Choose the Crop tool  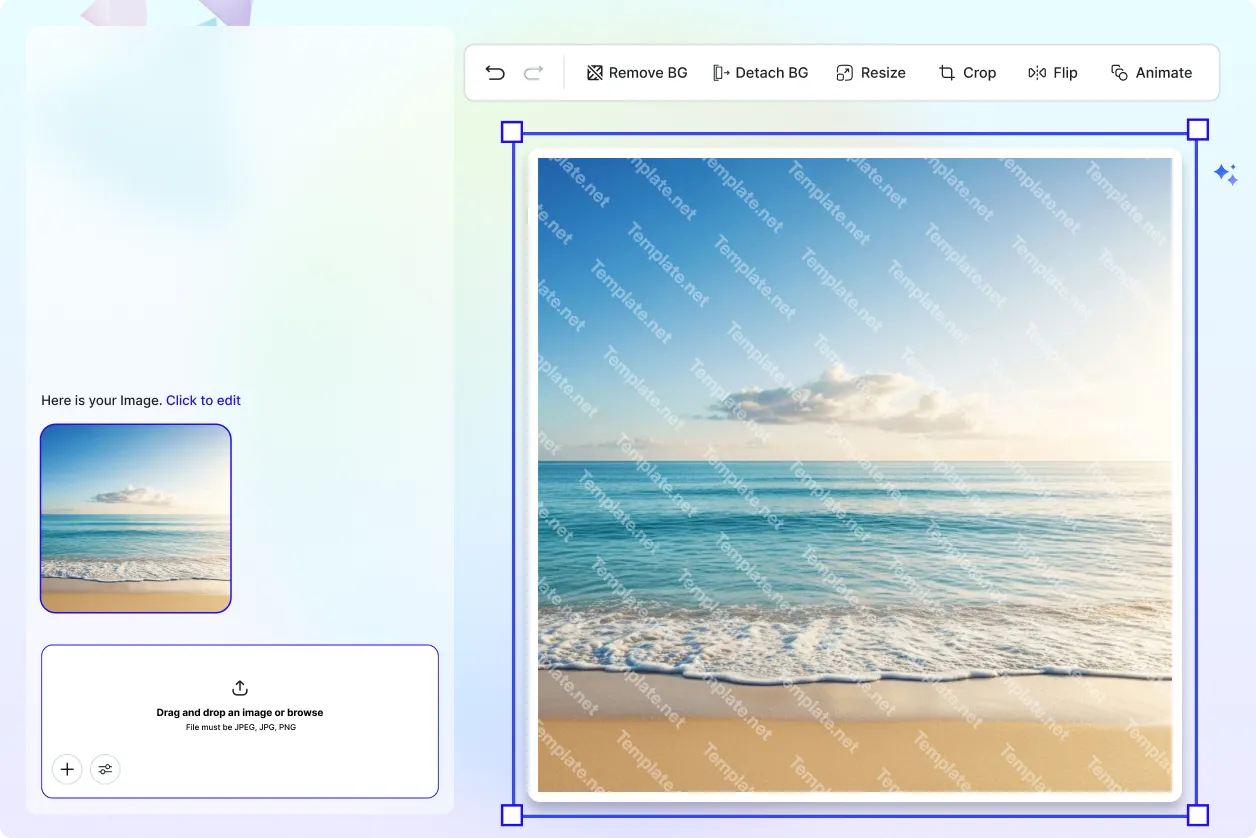pyautogui.click(x=967, y=72)
